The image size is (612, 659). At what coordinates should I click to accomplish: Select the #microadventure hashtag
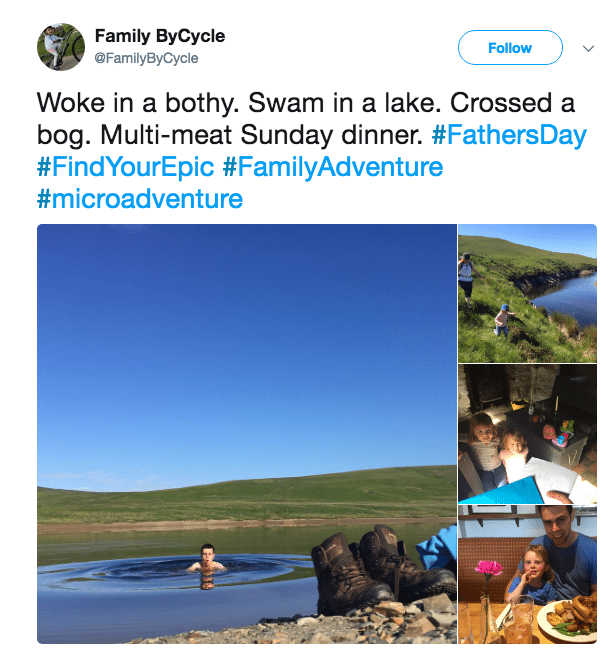pos(140,198)
